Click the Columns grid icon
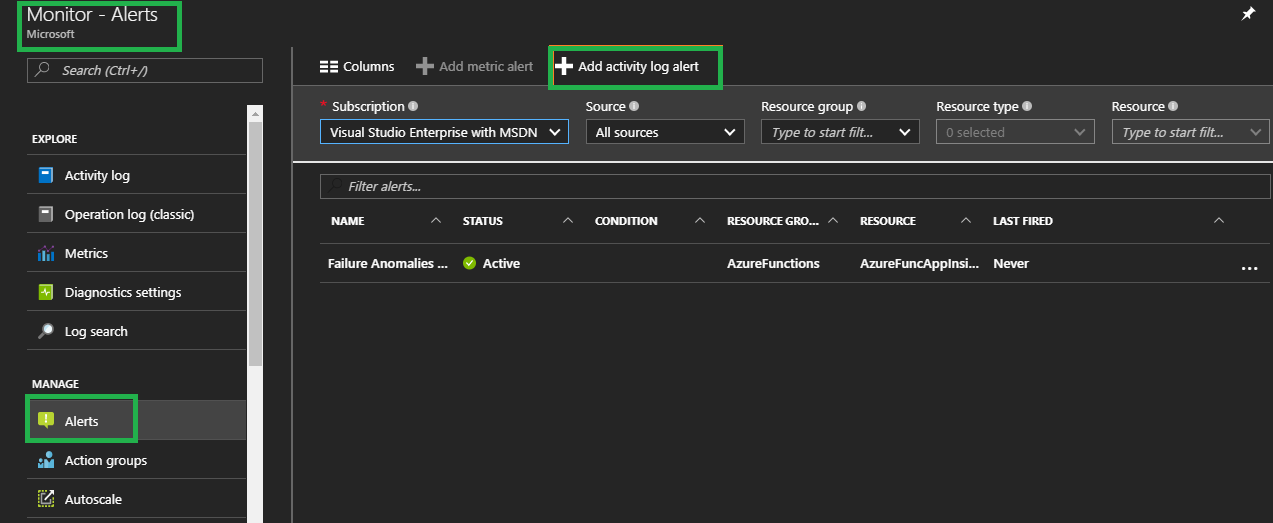The width and height of the screenshot is (1273, 523). pos(328,67)
